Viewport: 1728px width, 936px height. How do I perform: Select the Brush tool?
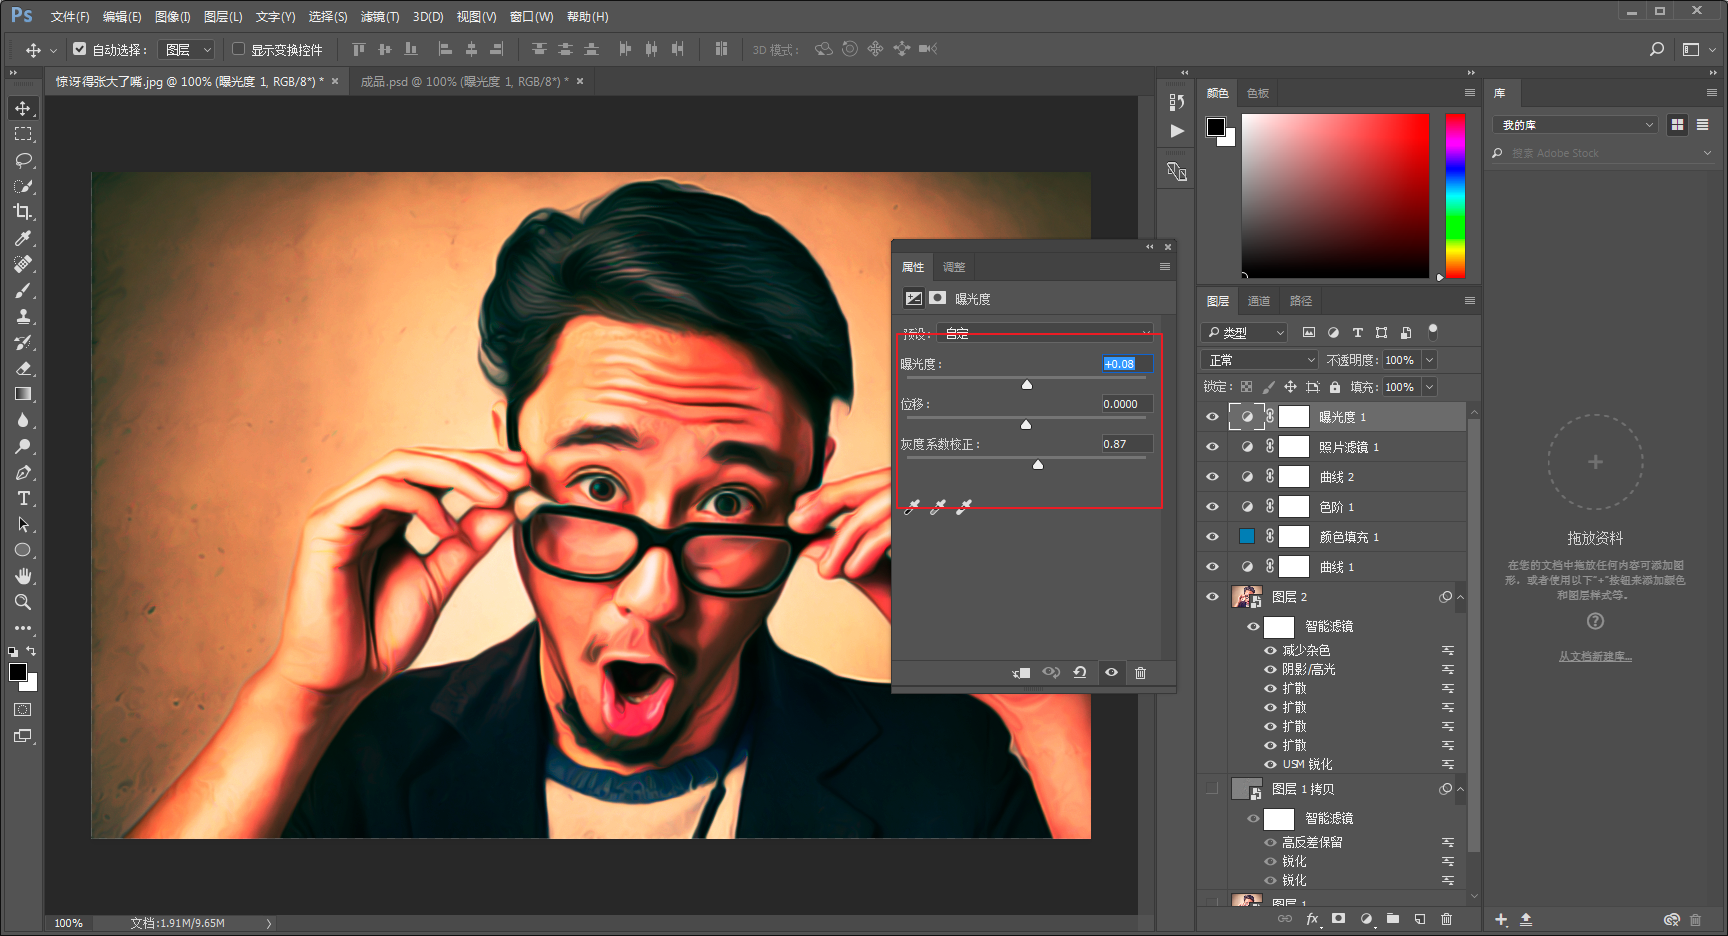[23, 290]
